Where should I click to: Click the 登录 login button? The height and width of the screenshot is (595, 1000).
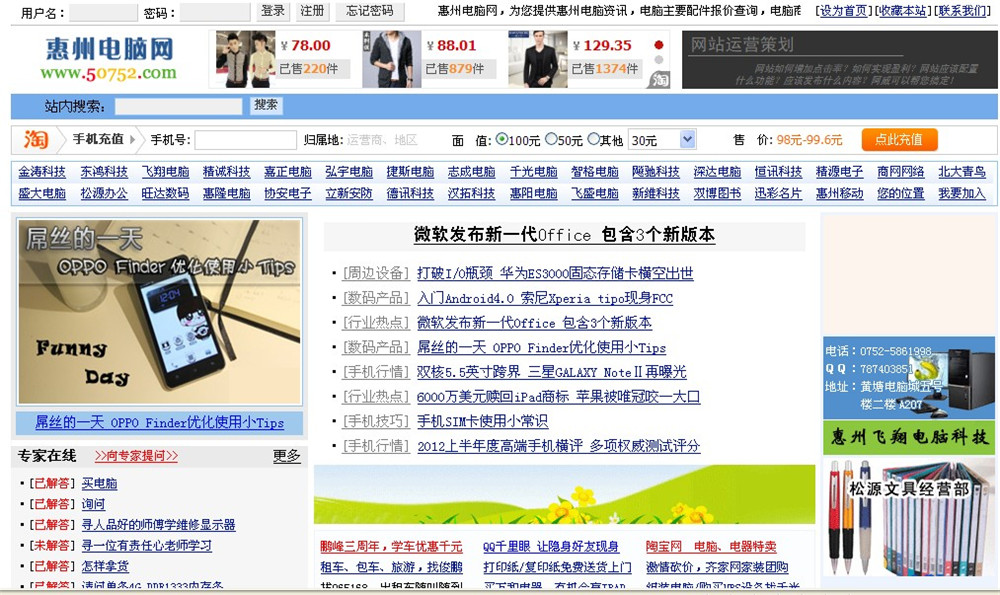[273, 11]
